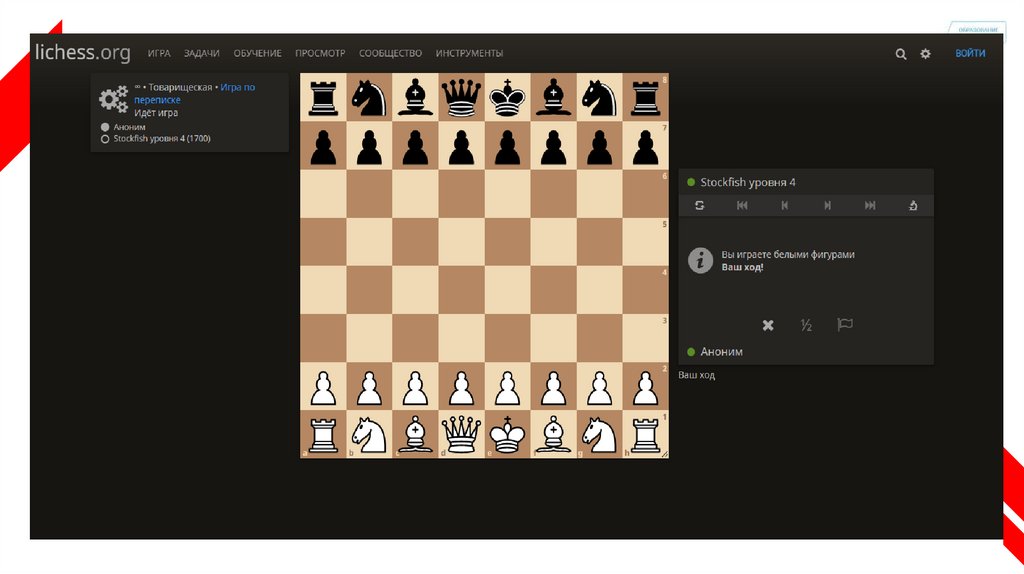Select the white knight on b1

(x=369, y=434)
